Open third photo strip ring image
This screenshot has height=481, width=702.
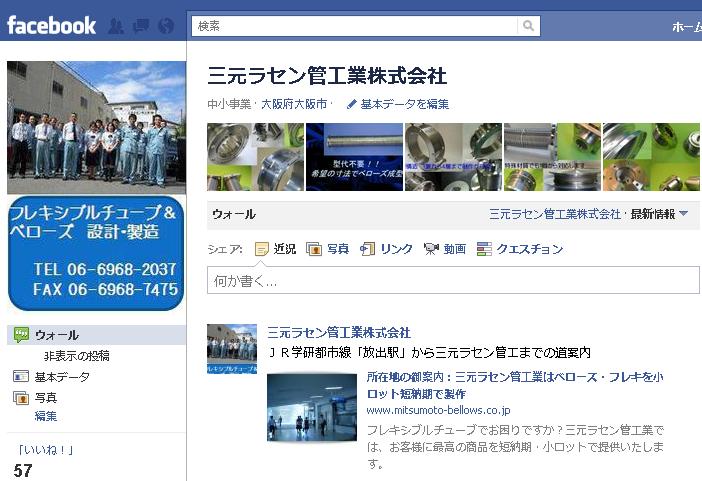(x=454, y=157)
